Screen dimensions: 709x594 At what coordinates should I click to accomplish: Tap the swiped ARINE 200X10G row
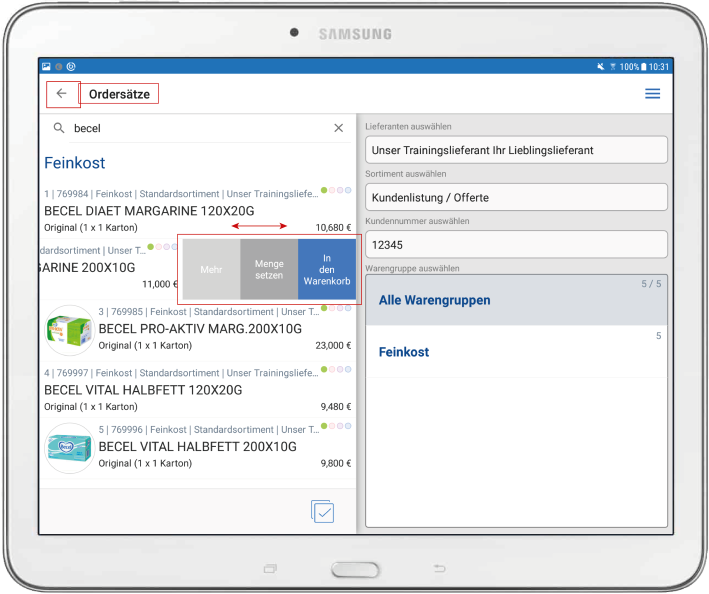[109, 268]
